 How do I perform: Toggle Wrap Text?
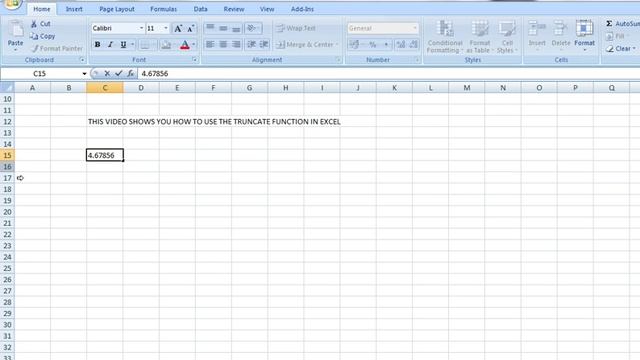coord(296,28)
